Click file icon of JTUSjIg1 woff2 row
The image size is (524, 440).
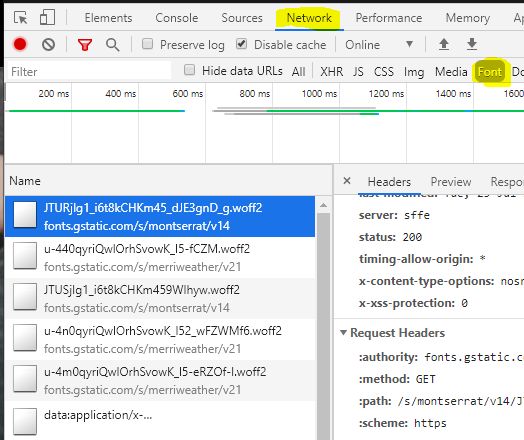point(25,296)
